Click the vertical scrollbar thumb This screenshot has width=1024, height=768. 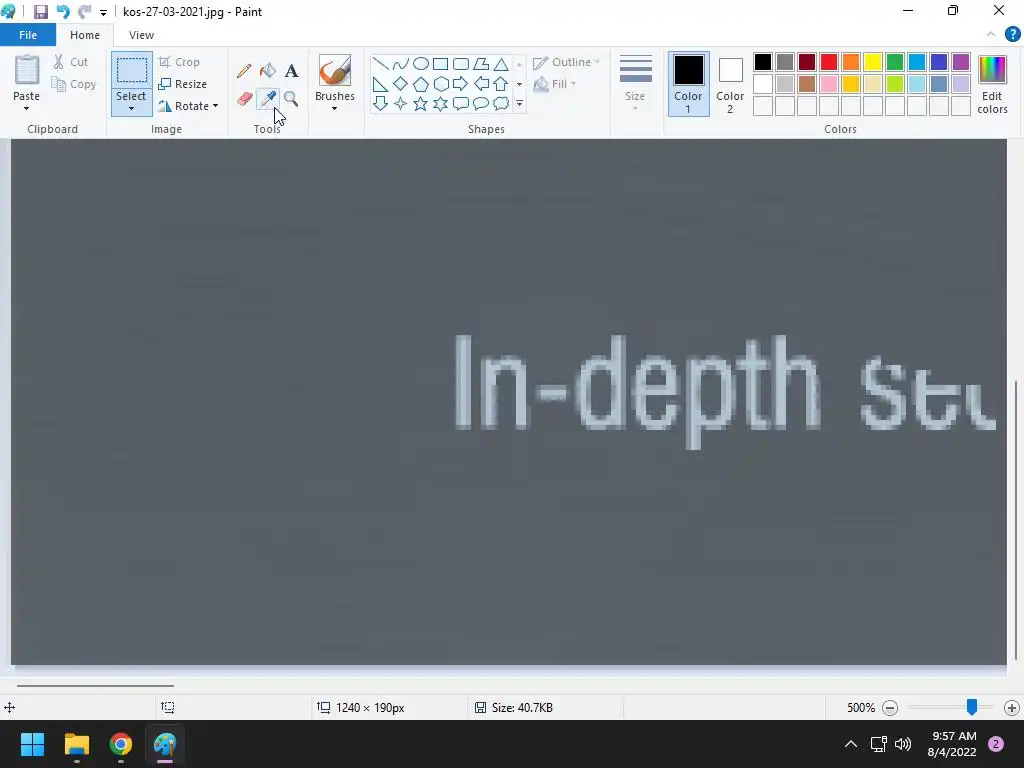1016,520
